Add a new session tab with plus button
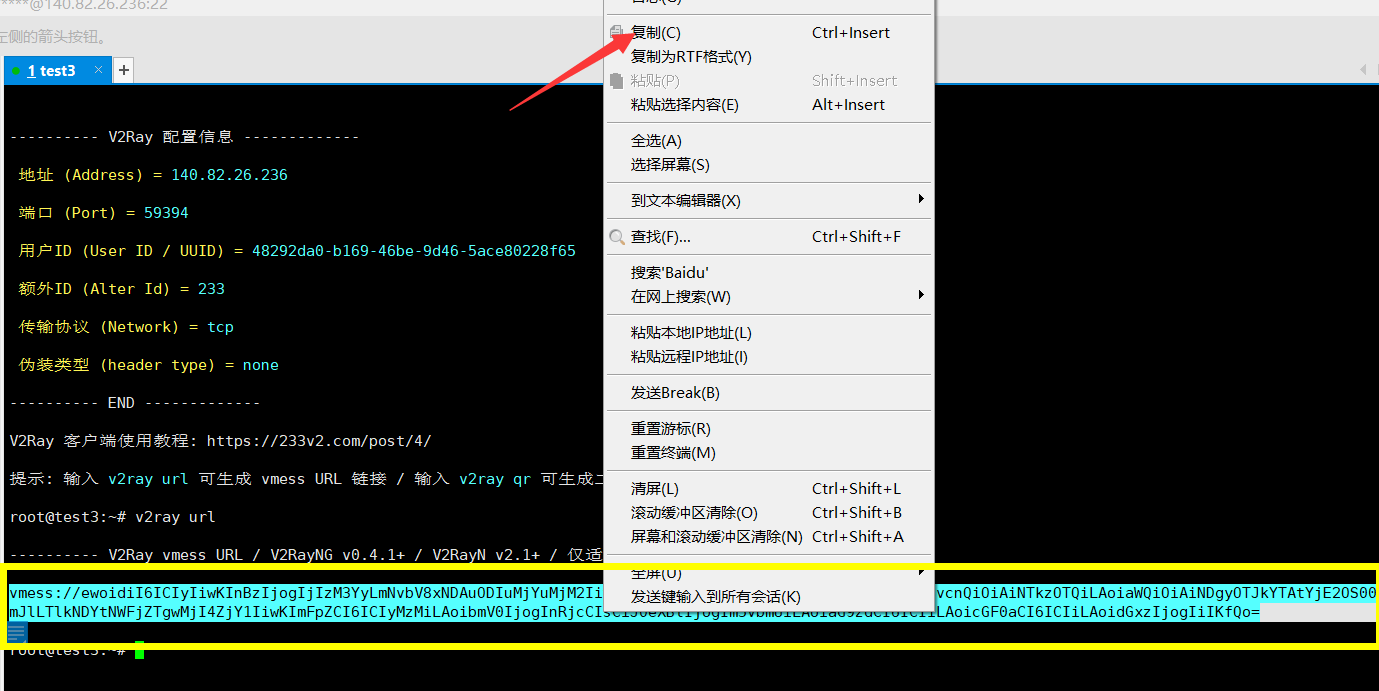 [x=123, y=70]
